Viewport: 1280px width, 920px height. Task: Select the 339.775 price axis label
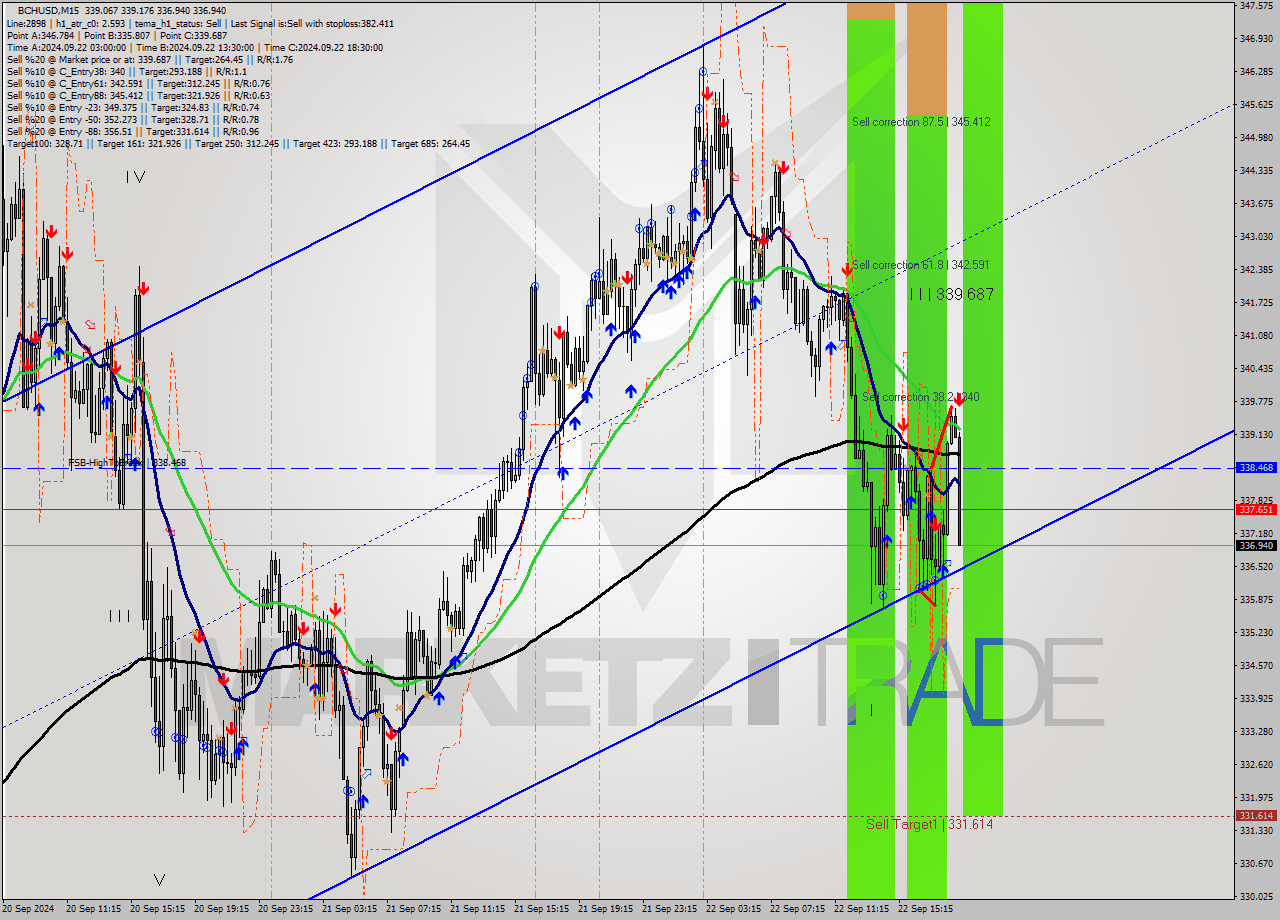1256,402
